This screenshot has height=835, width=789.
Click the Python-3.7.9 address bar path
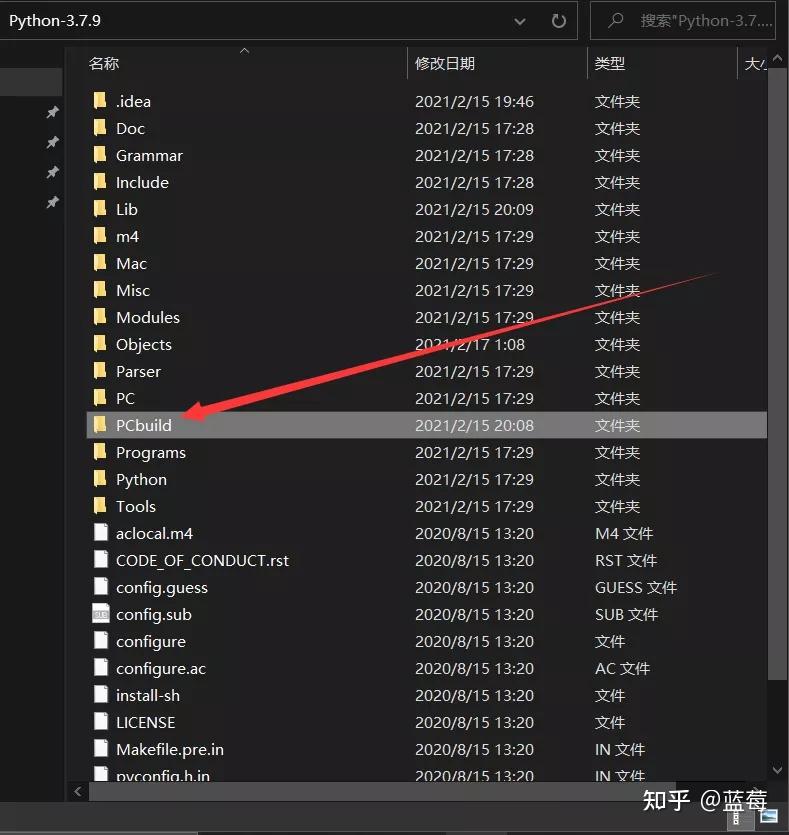(x=55, y=21)
